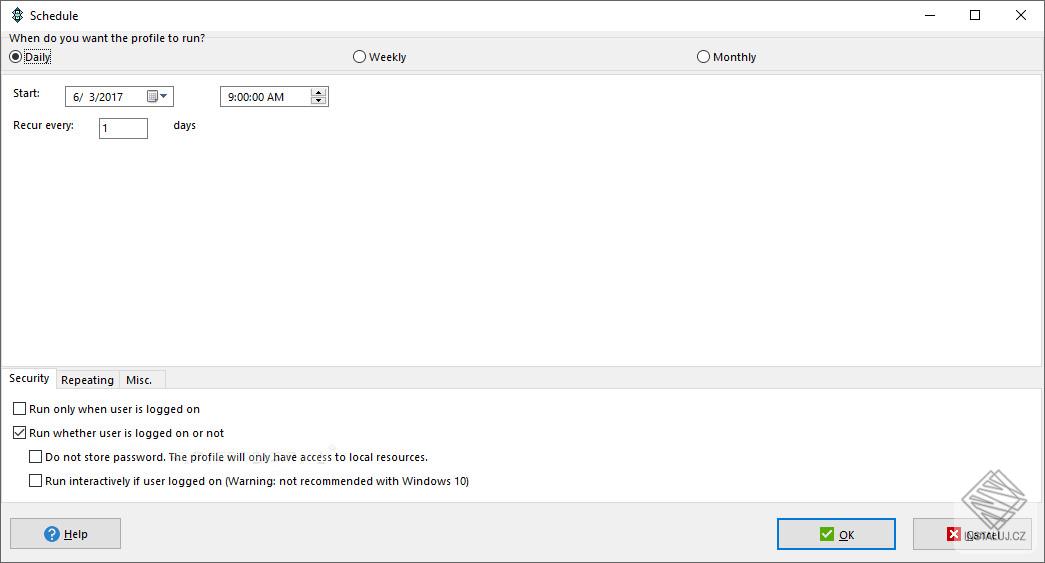This screenshot has width=1045, height=563.
Task: Click the green checkmark icon on OK
Action: (x=827, y=534)
